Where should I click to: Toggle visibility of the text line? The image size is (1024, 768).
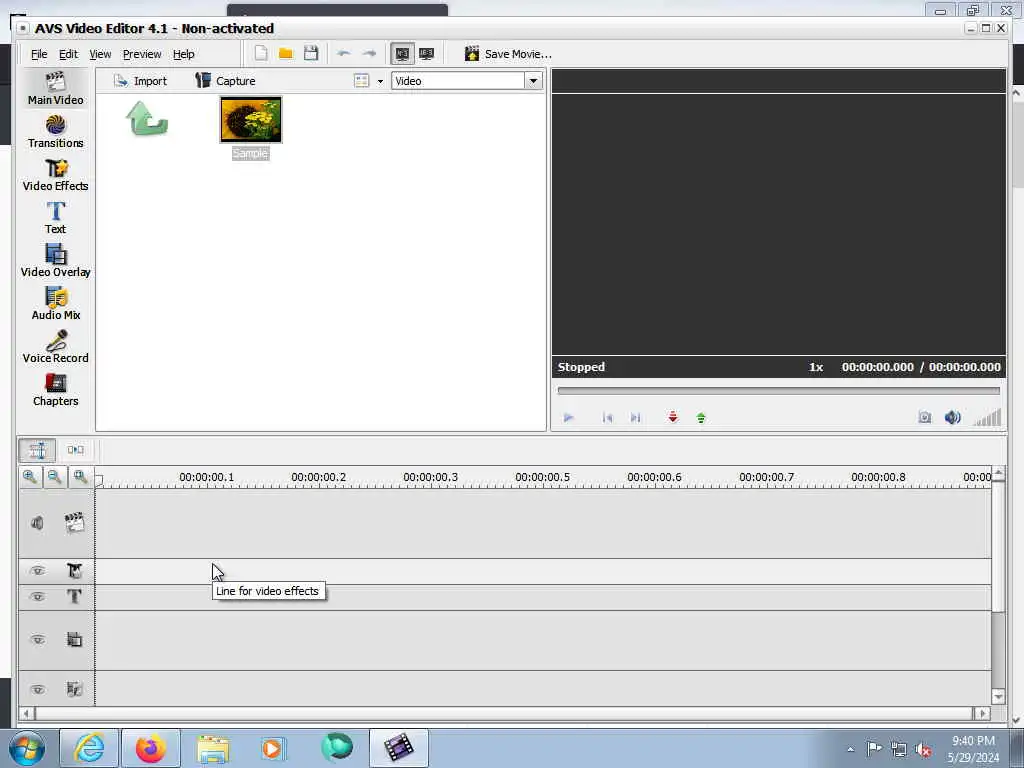38,596
